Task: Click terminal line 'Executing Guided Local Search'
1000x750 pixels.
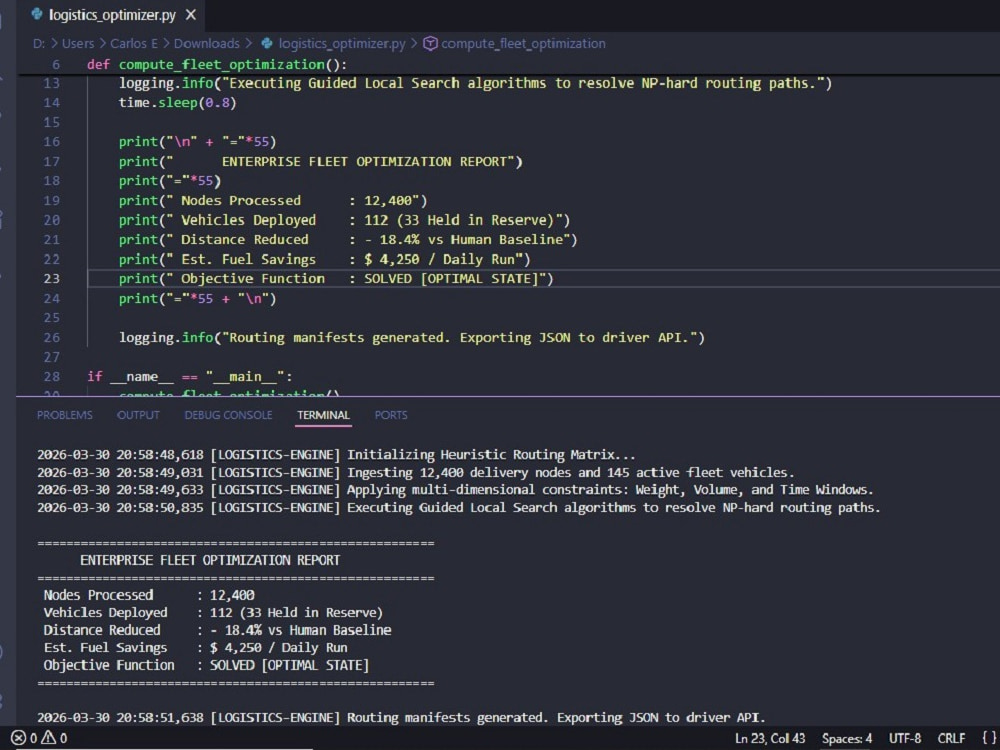Action: (458, 508)
